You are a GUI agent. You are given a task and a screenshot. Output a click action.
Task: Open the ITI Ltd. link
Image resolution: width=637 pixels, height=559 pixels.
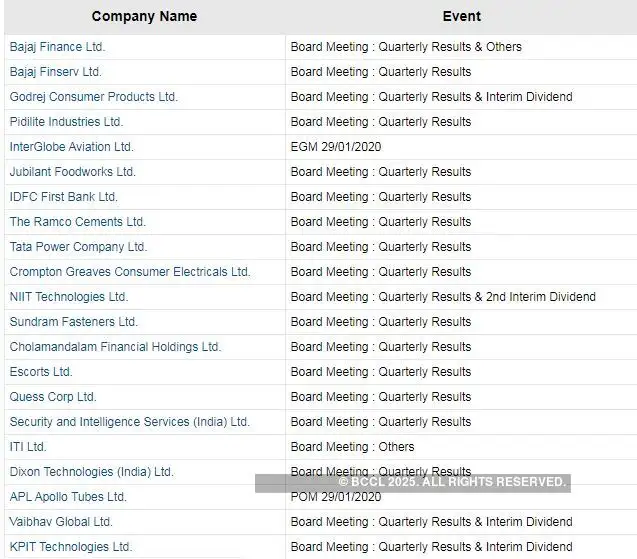pos(28,447)
